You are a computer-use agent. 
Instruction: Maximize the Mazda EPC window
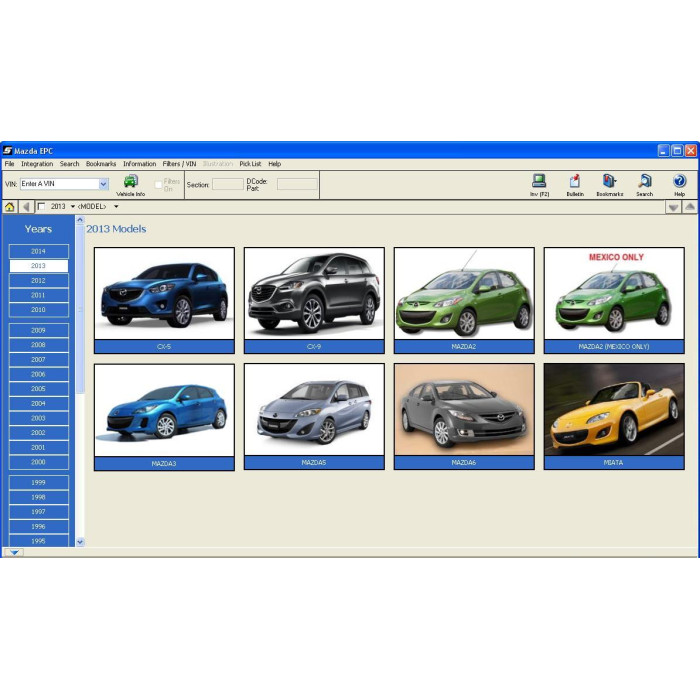(x=677, y=150)
